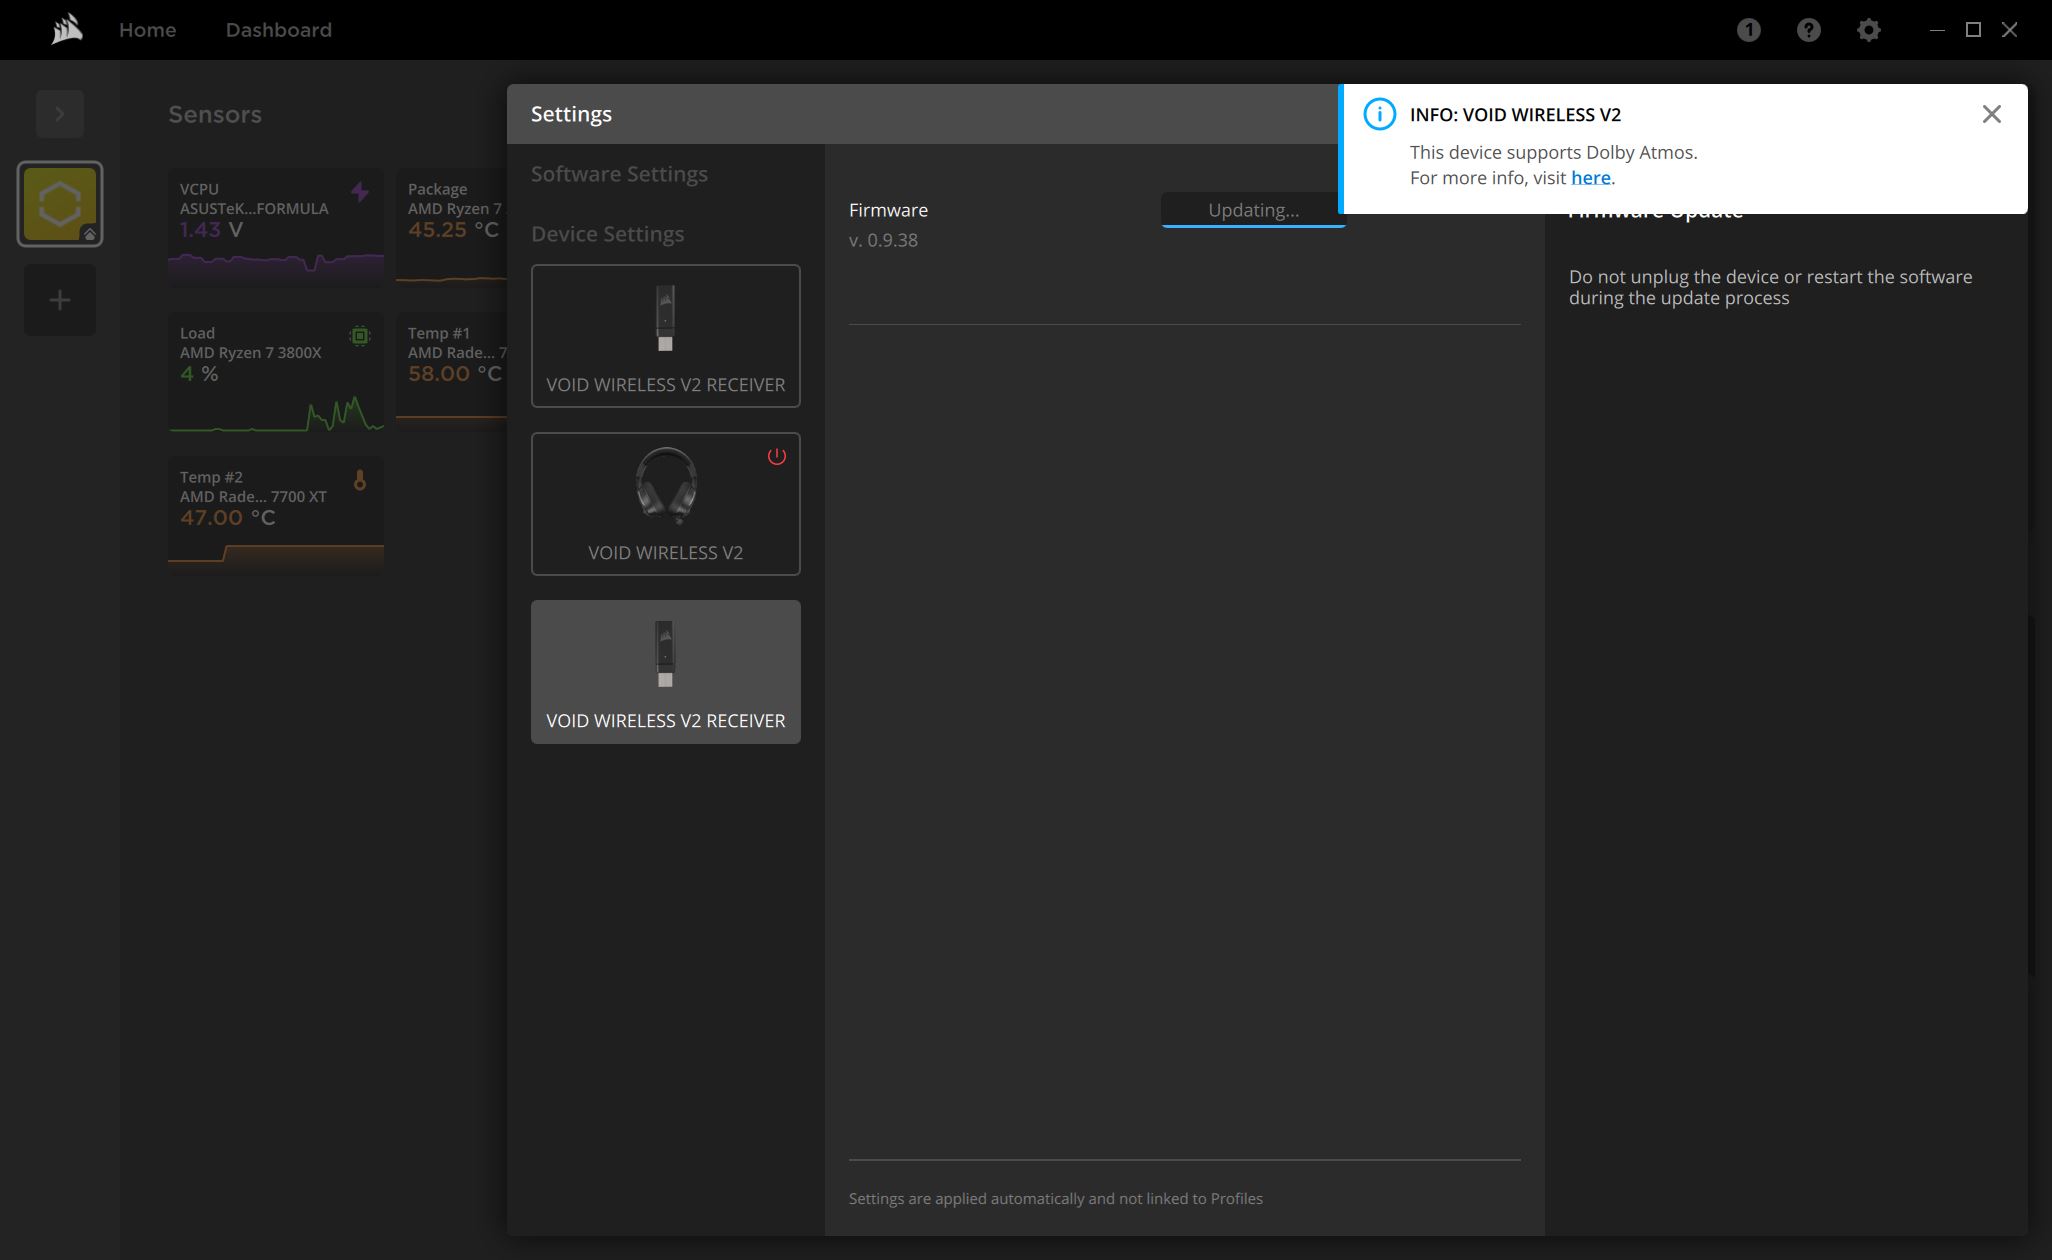Maximize the iCUE window
The height and width of the screenshot is (1260, 2052).
[x=1973, y=30]
